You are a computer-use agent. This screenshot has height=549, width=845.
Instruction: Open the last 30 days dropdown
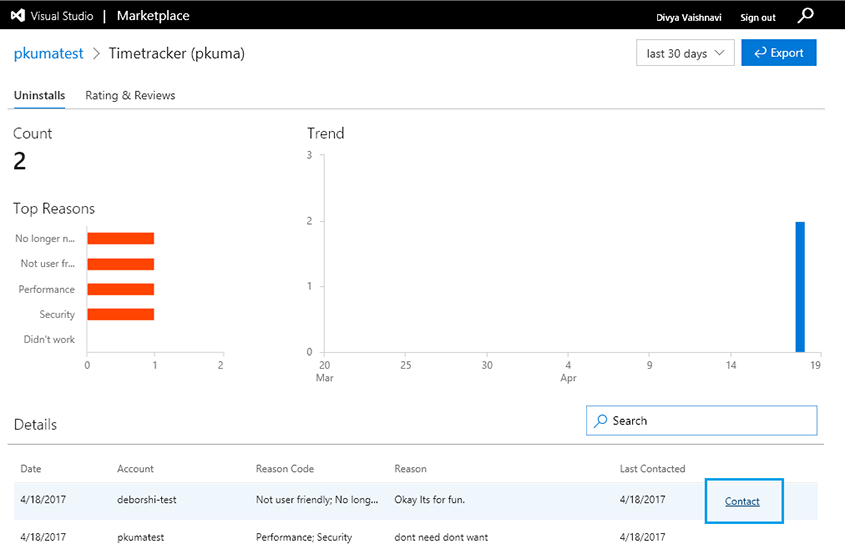click(x=685, y=53)
